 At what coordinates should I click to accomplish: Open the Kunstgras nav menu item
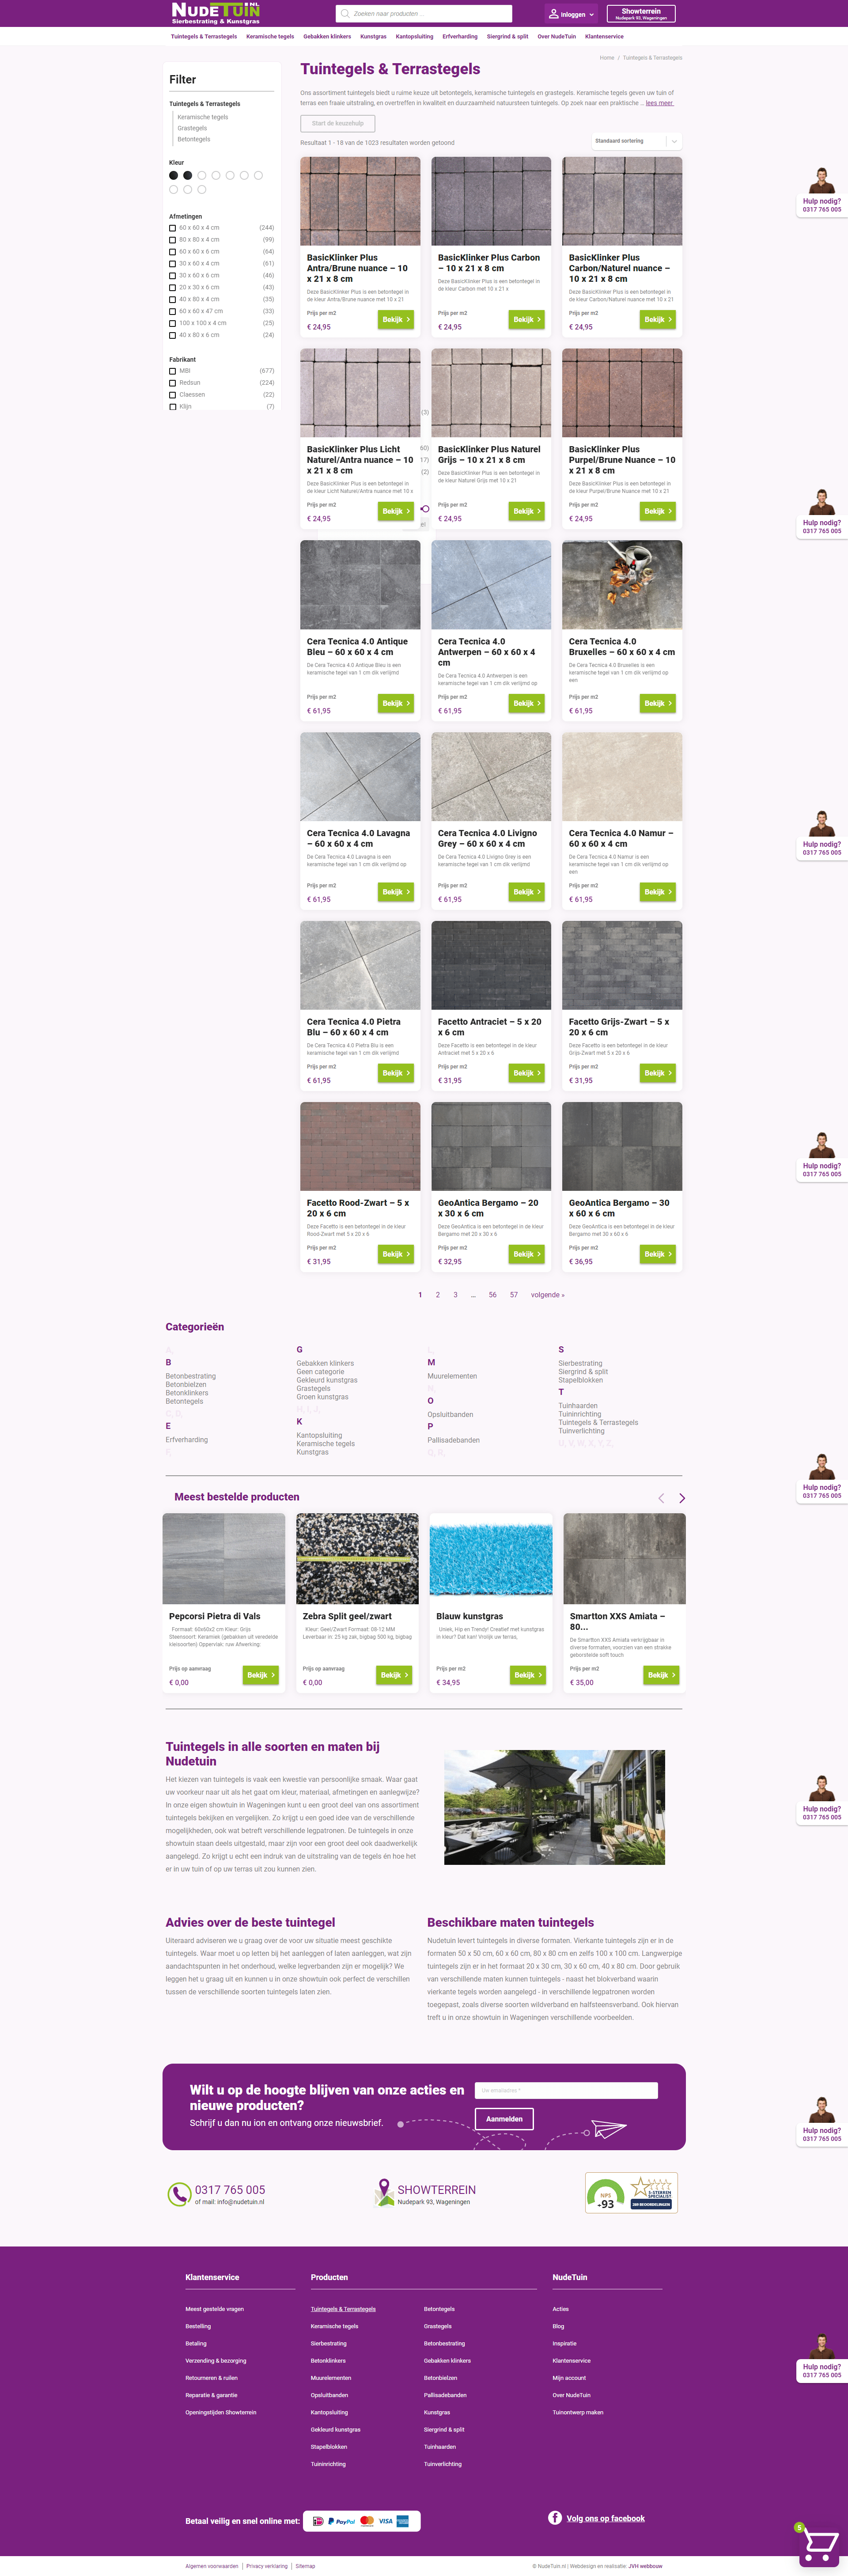(373, 36)
